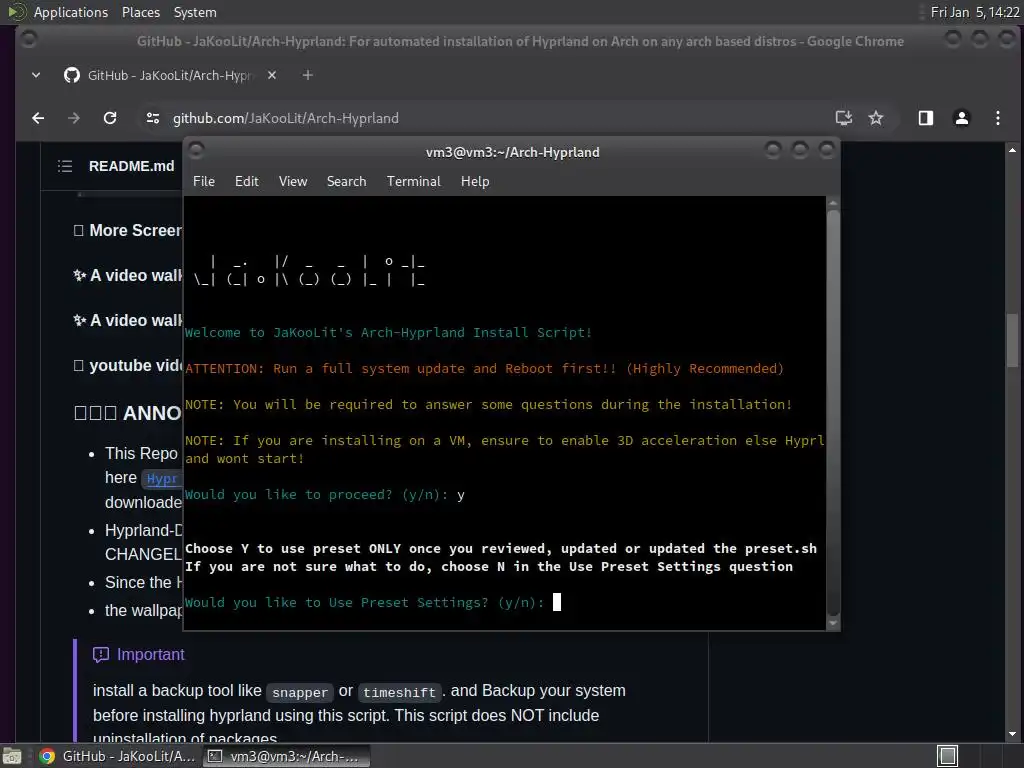
Task: Switch to vm3@vm3 terminal taskbar button
Action: click(x=286, y=756)
